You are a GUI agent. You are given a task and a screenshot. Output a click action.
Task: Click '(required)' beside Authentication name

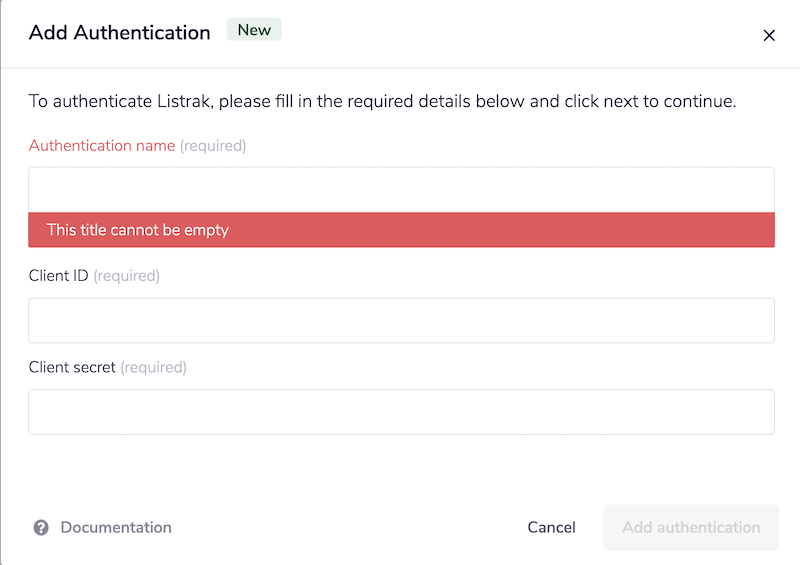(x=213, y=146)
